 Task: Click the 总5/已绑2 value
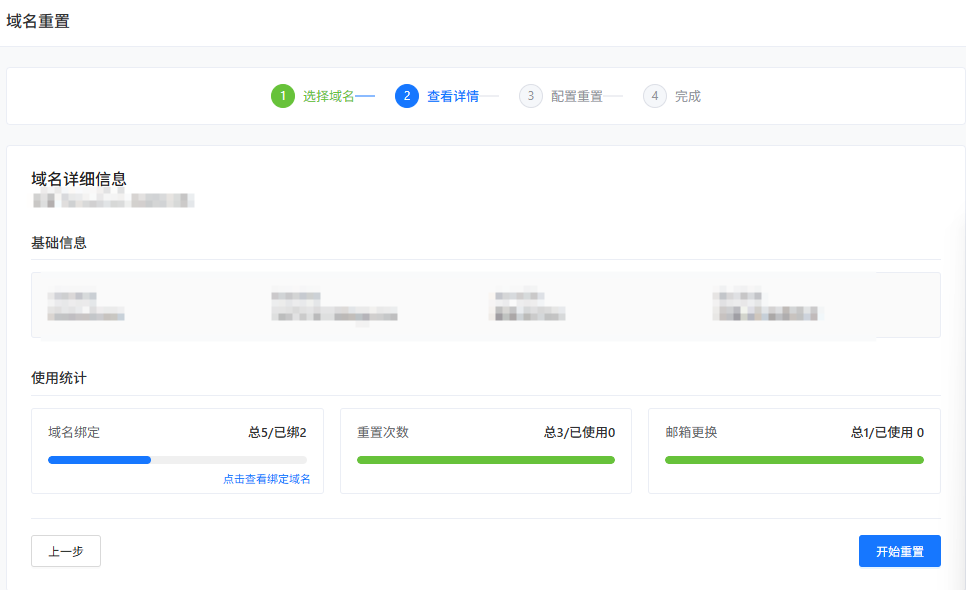click(x=277, y=432)
